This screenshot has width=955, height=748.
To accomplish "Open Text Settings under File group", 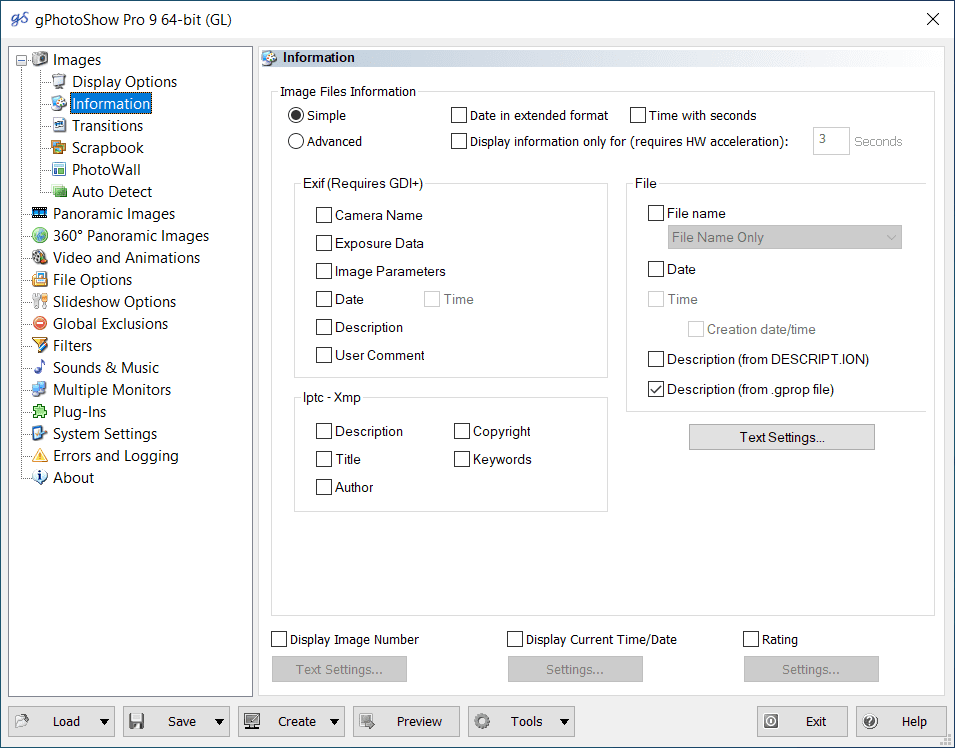I will tap(781, 437).
